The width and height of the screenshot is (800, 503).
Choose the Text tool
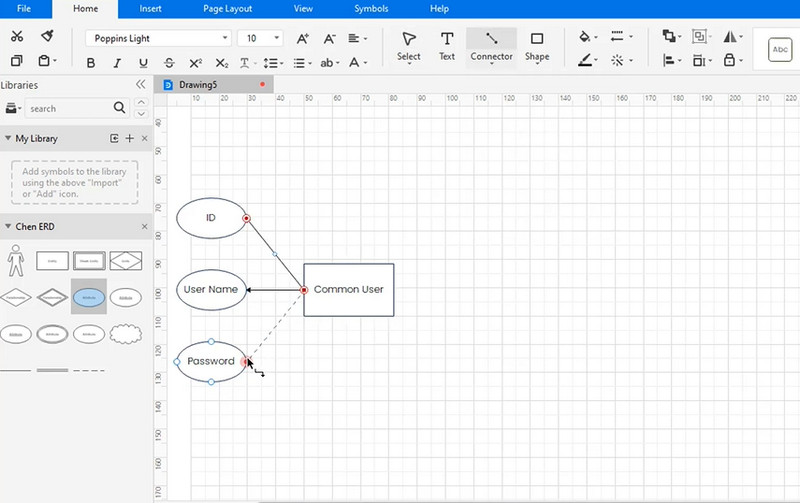[x=447, y=45]
